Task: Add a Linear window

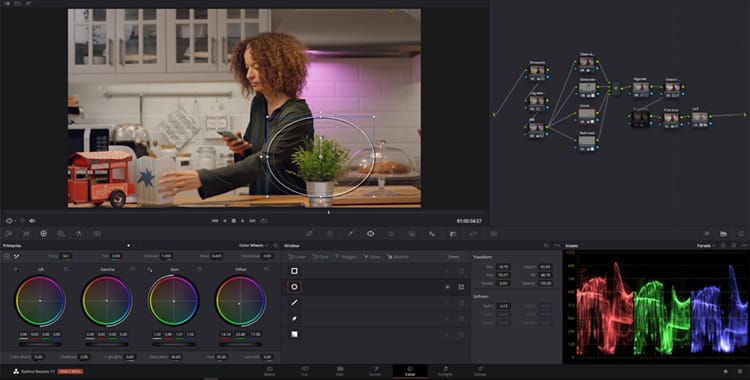Action: coord(297,257)
